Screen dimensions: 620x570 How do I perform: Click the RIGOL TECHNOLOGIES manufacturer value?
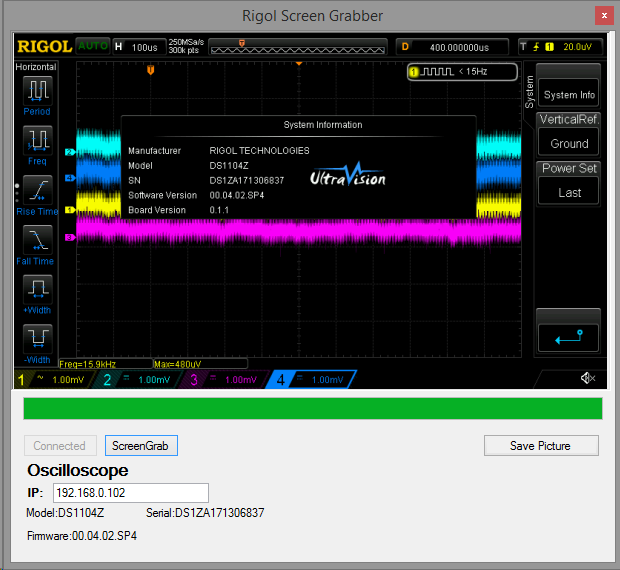pos(259,151)
